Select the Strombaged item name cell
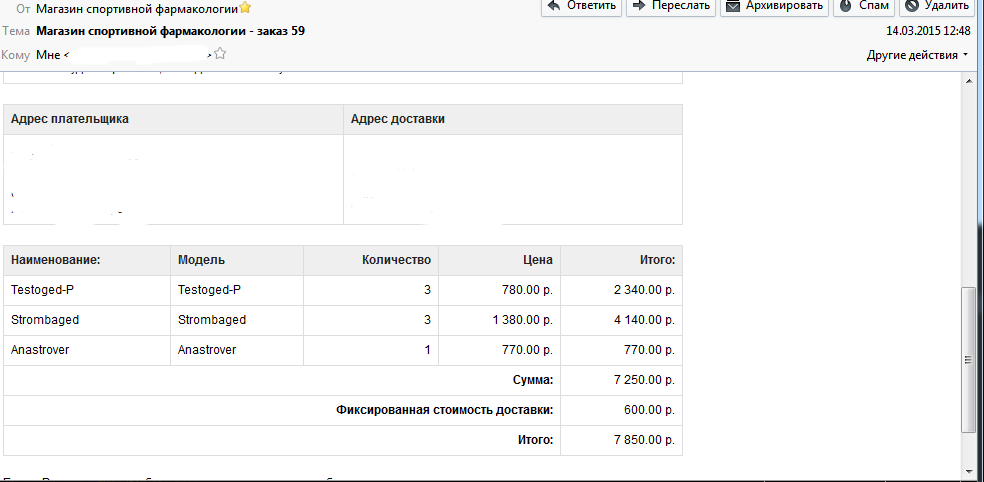This screenshot has width=984, height=482. click(x=45, y=320)
